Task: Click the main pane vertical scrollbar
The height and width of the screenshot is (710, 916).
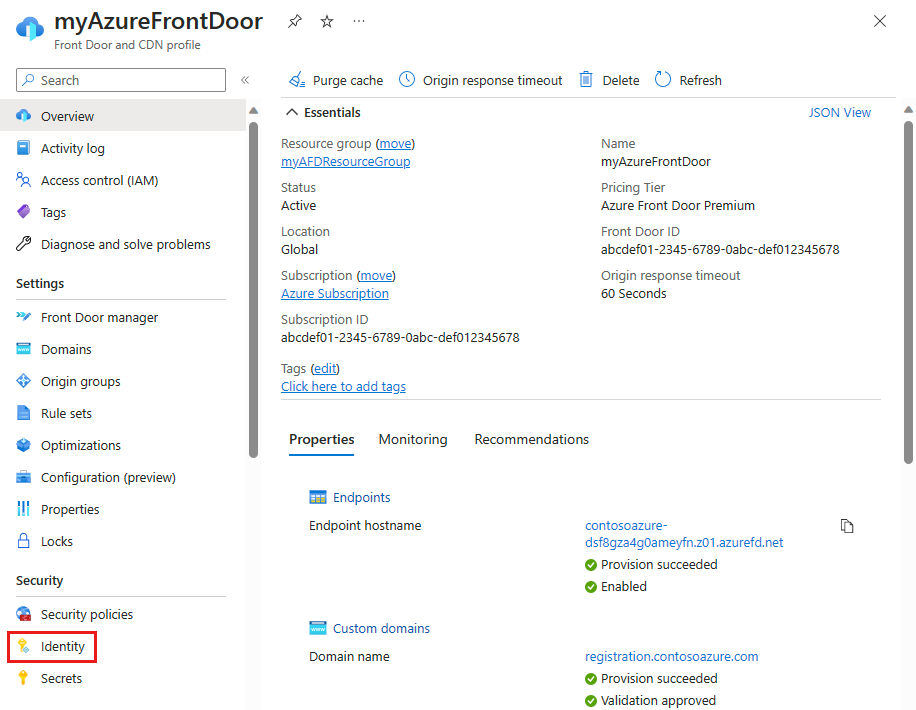Action: 908,292
